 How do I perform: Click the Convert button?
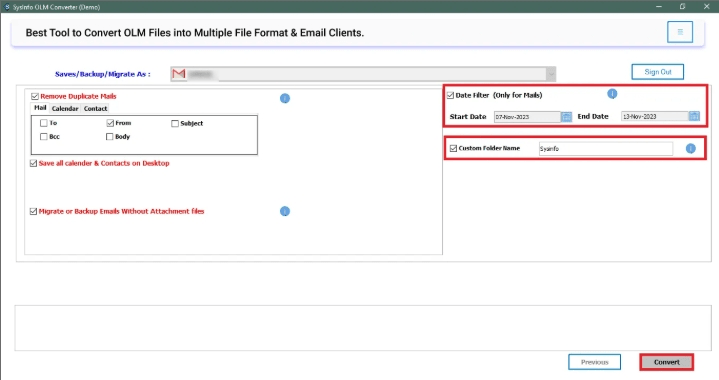tap(667, 362)
